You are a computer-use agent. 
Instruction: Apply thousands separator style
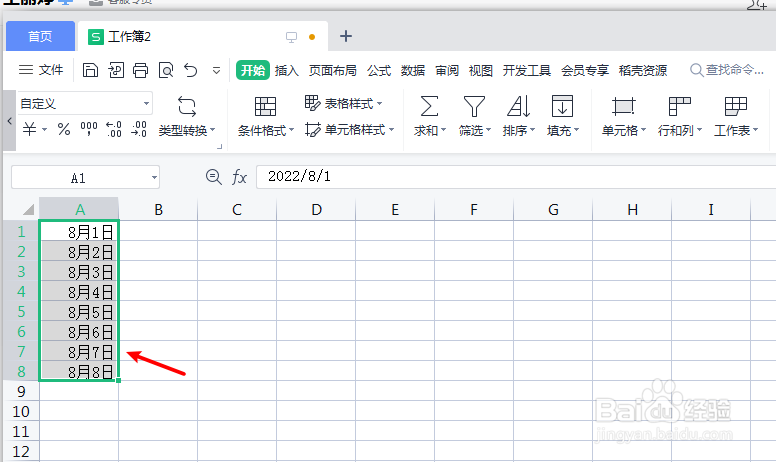[x=89, y=129]
